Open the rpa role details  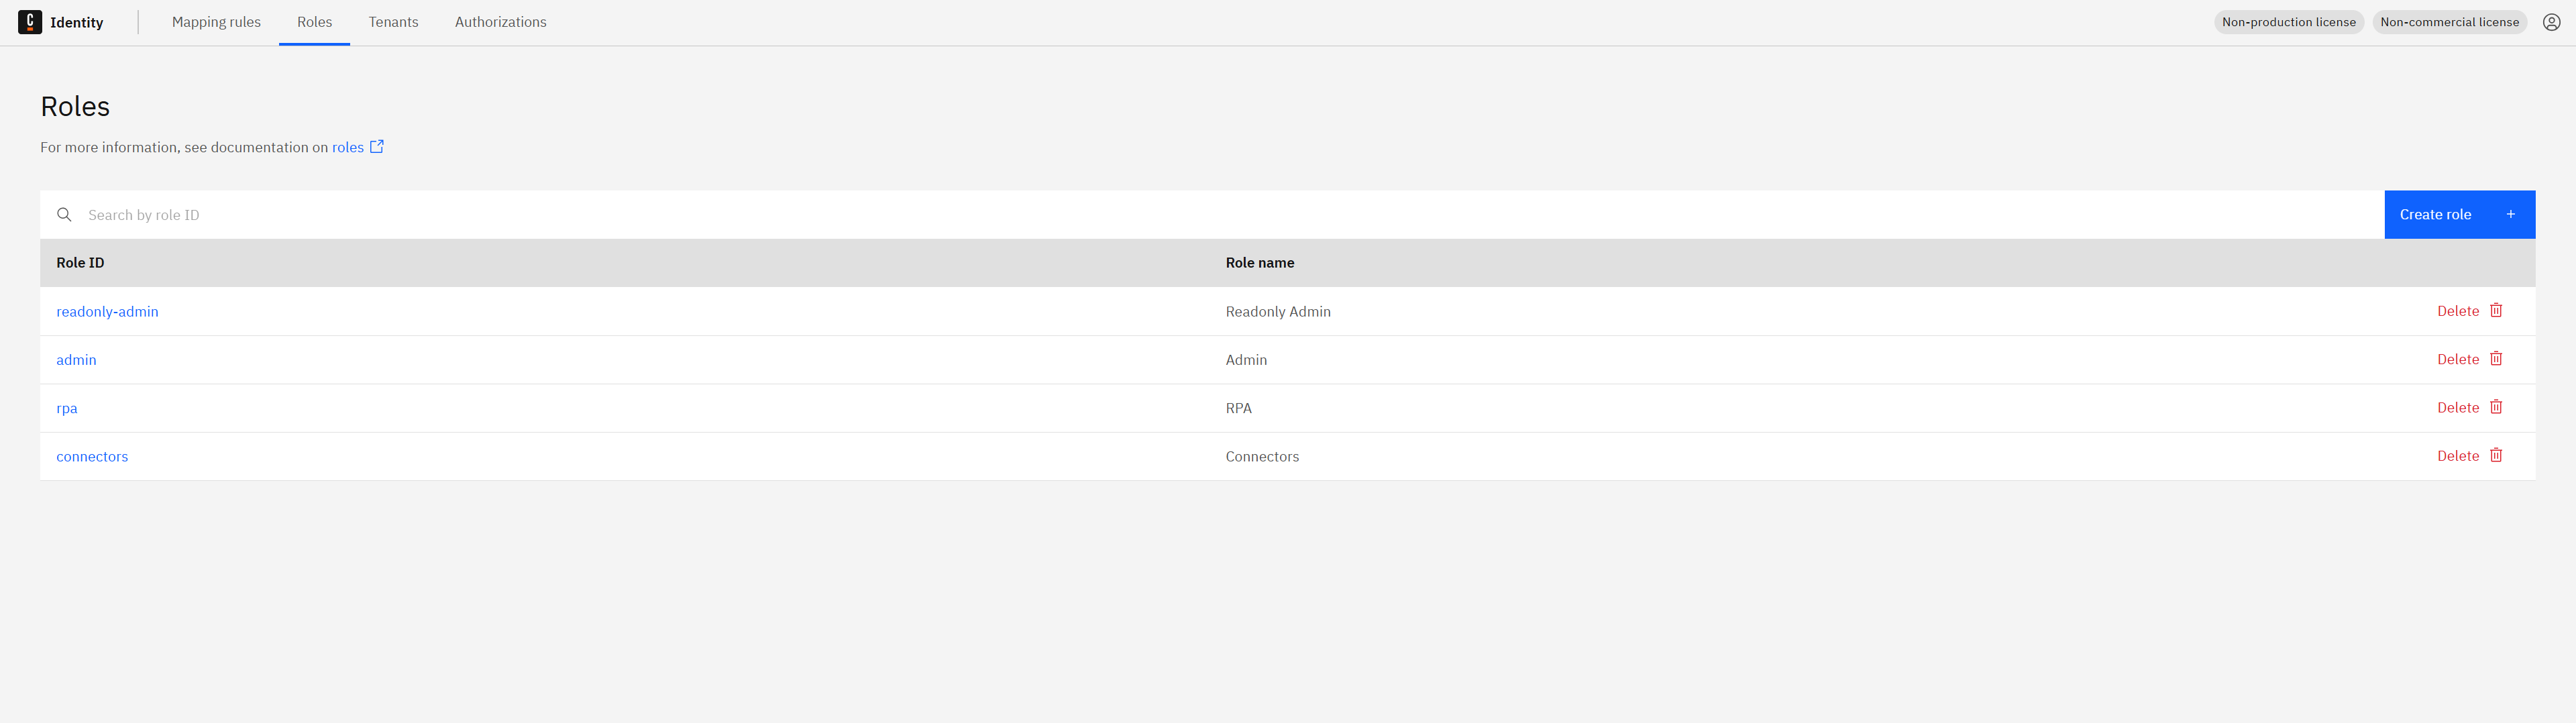click(x=67, y=408)
